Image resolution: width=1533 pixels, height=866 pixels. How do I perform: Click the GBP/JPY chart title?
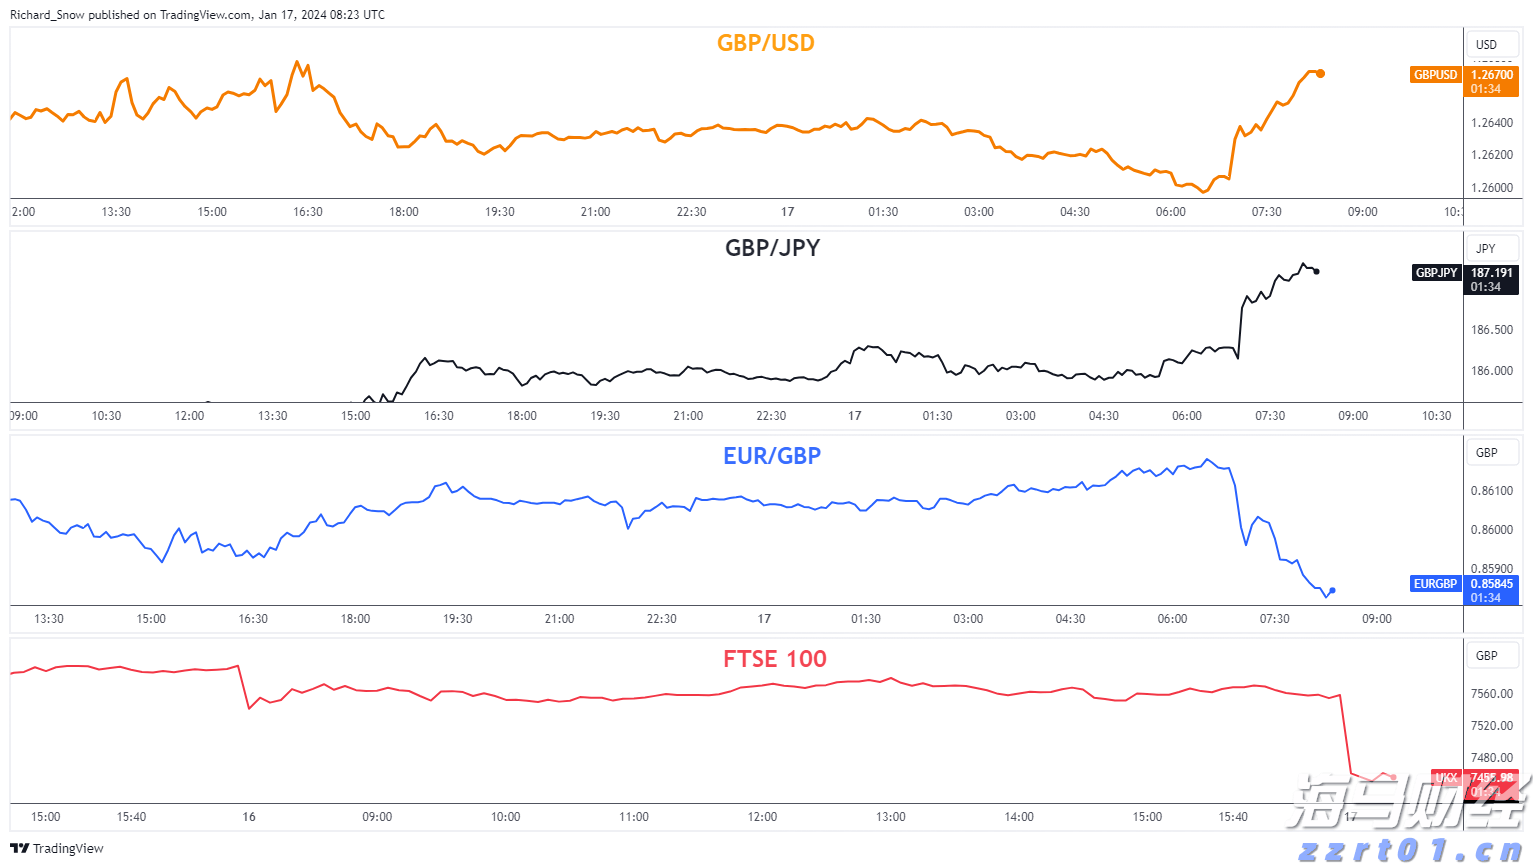coord(772,248)
